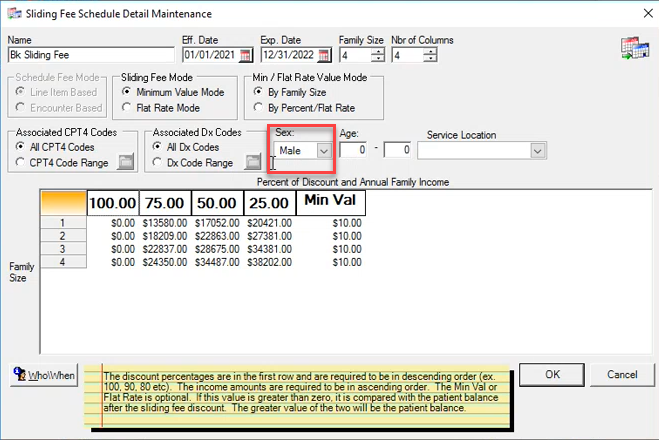Screen dimensions: 659x440
Task: Click the $28675.00 income cell
Action: pos(217,249)
